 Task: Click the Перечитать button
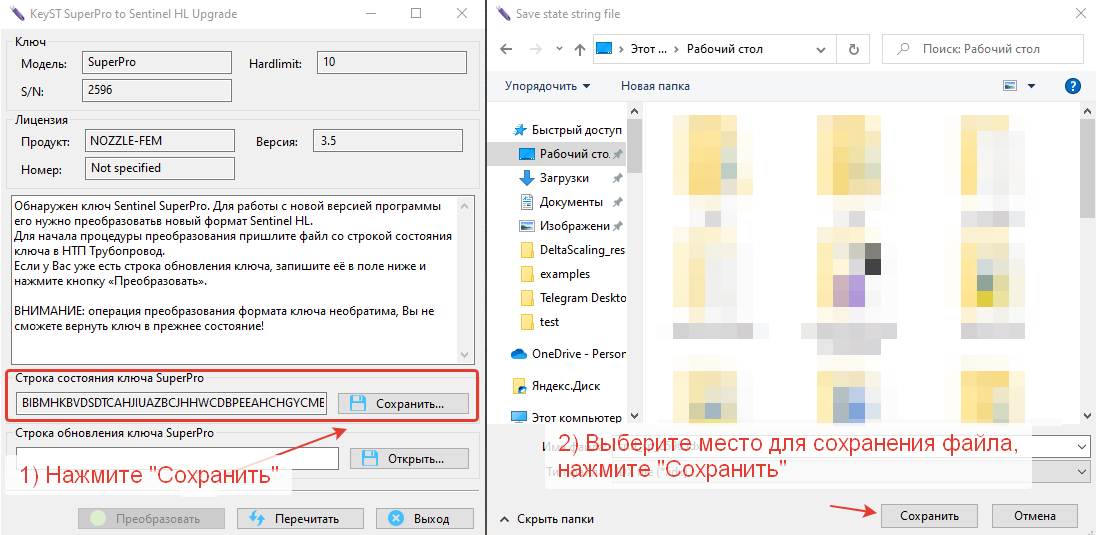[300, 519]
